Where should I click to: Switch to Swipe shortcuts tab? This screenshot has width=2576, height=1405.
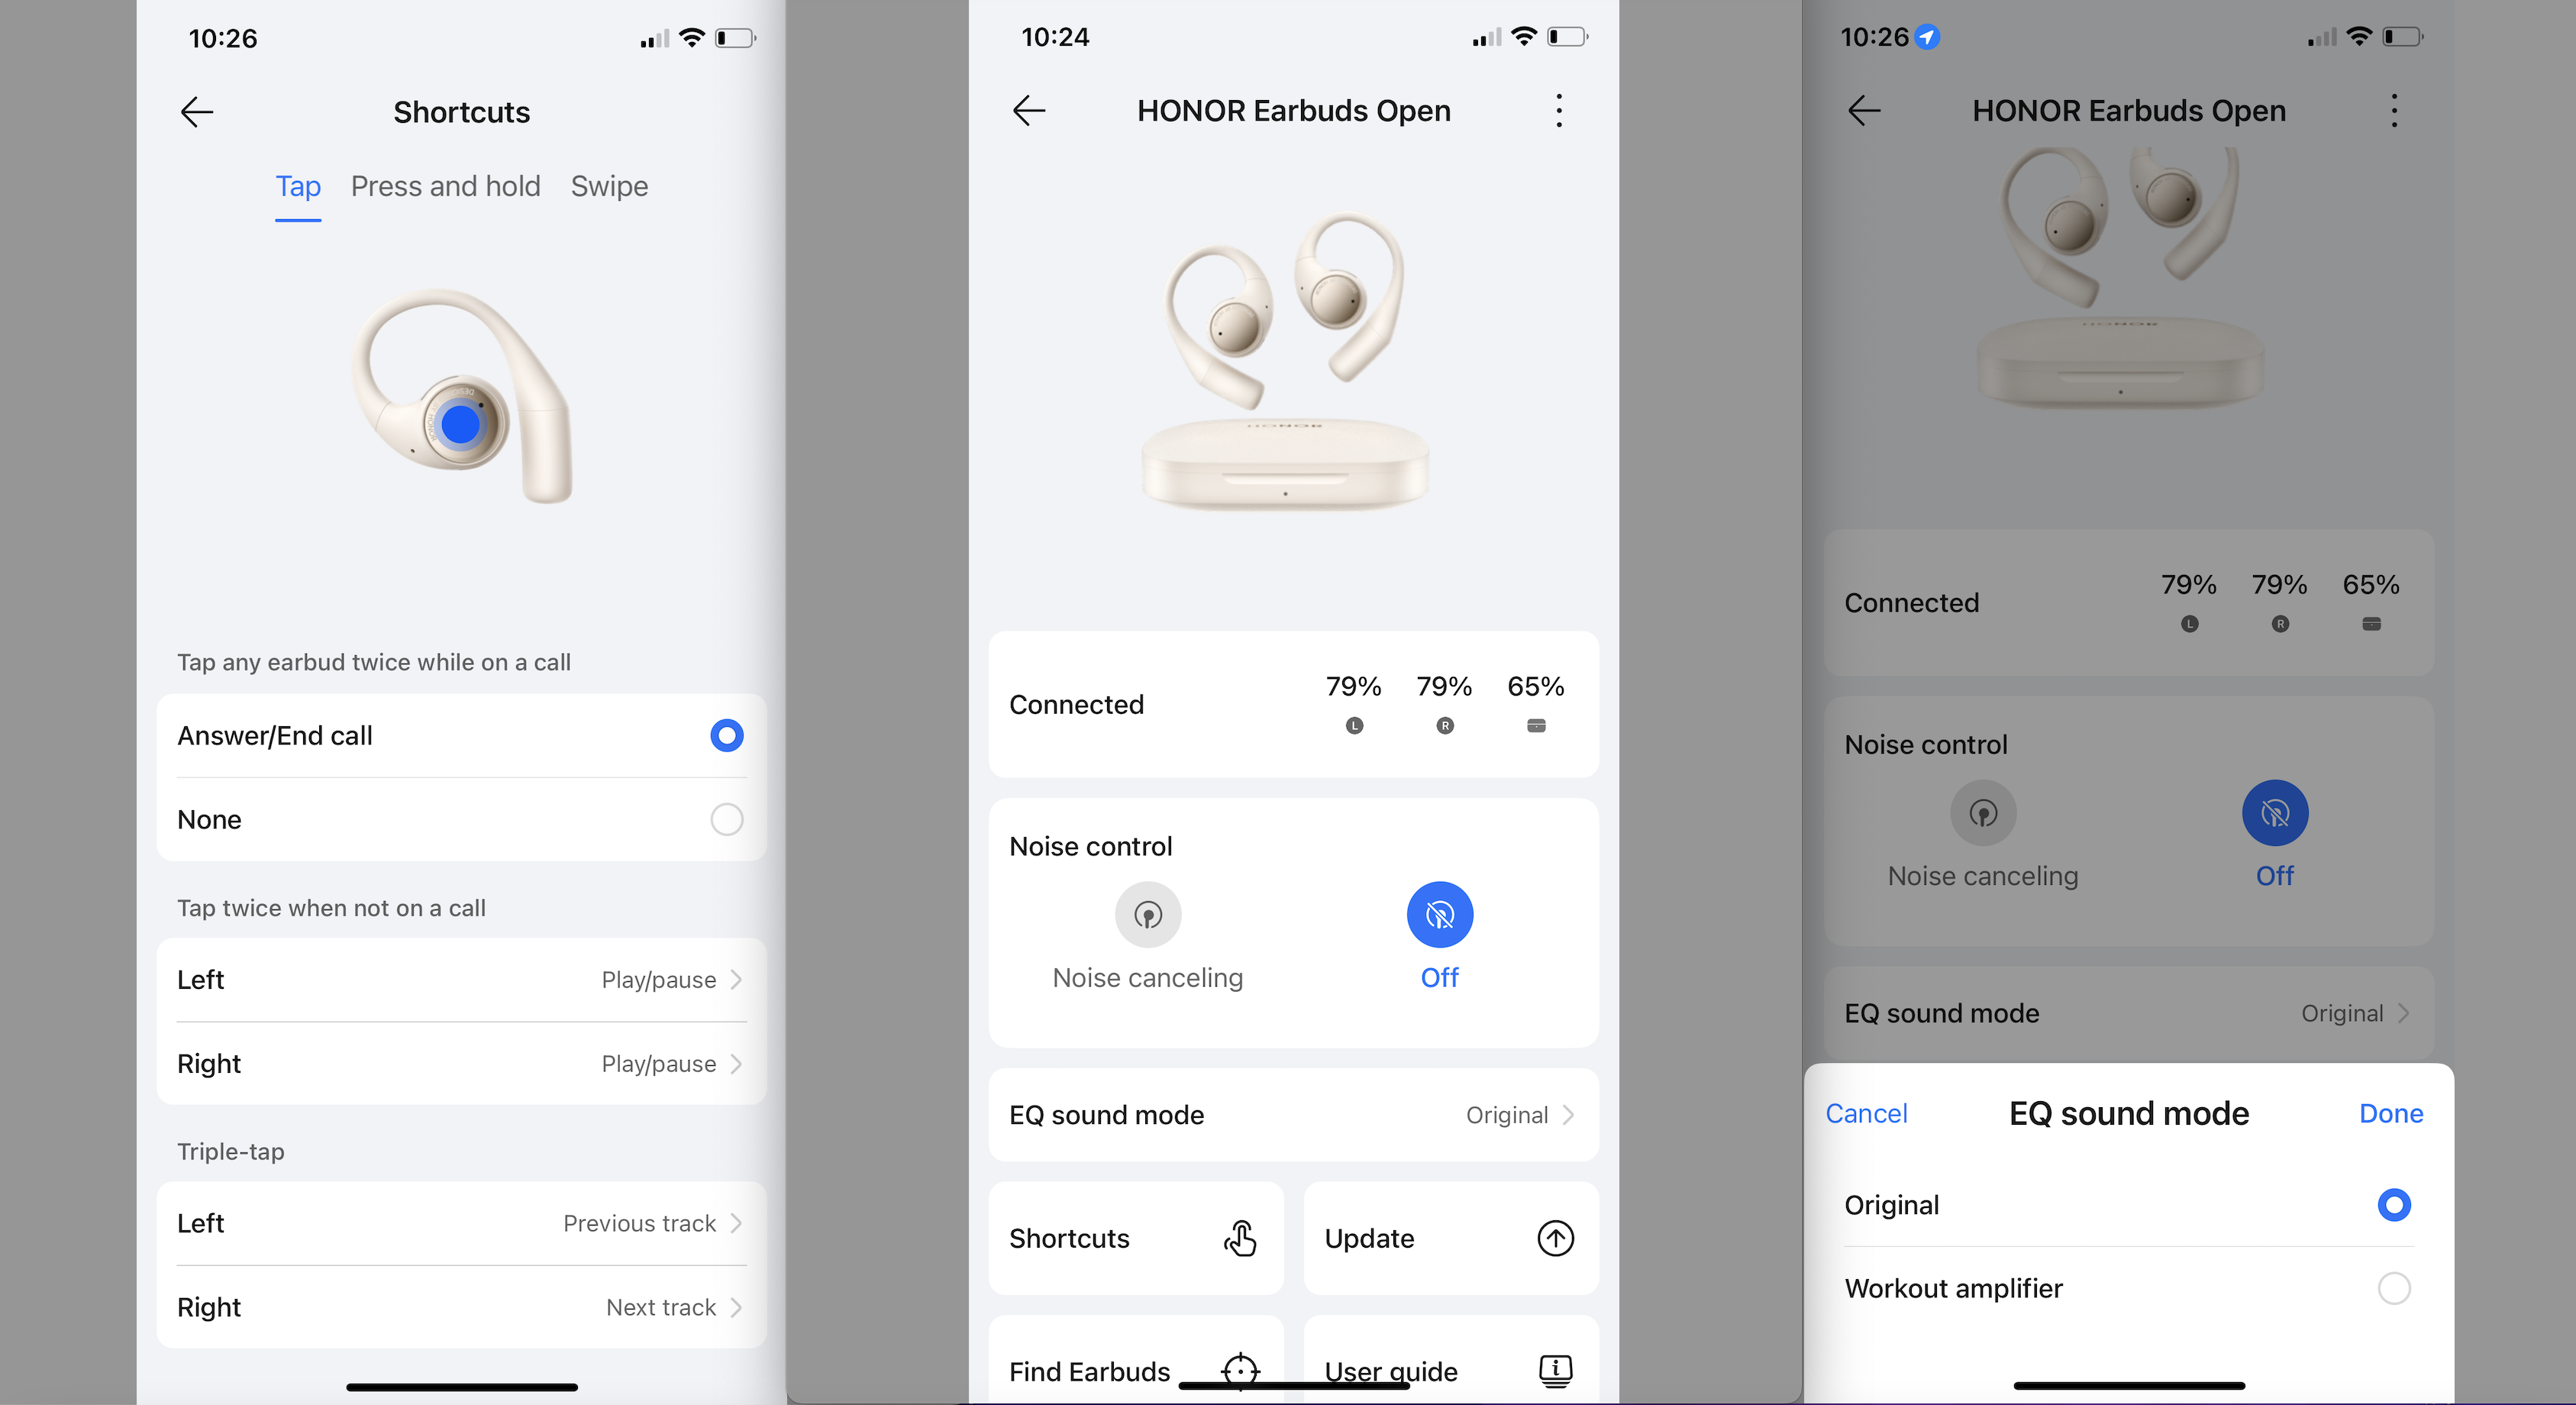[611, 187]
